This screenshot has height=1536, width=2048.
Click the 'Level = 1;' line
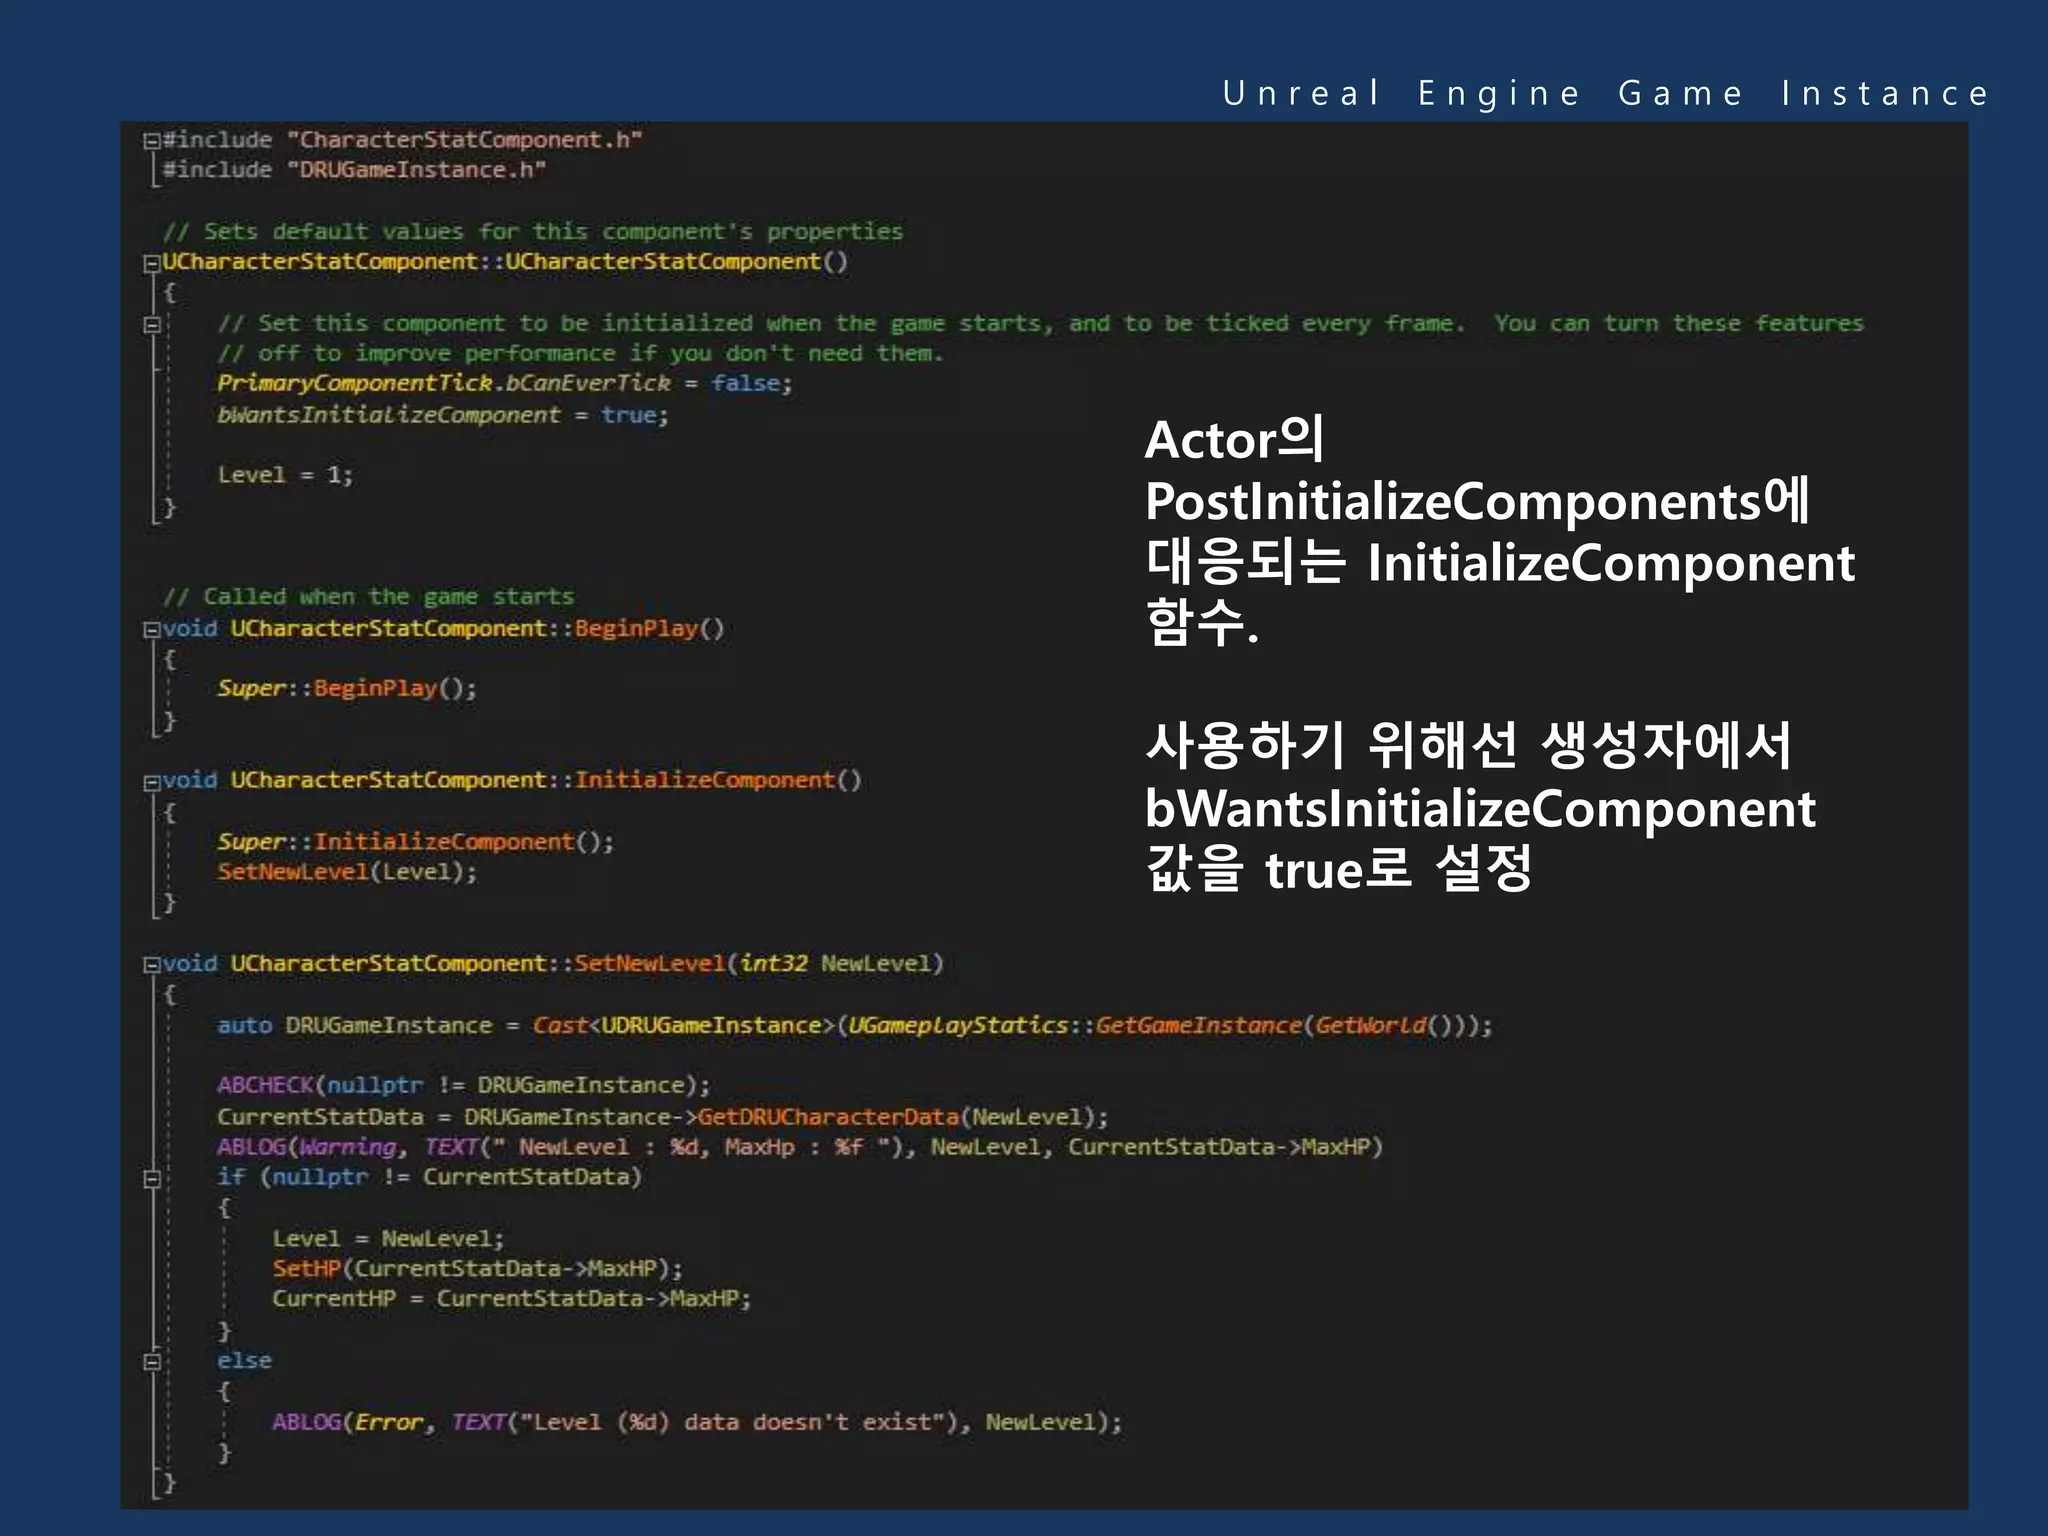(285, 475)
